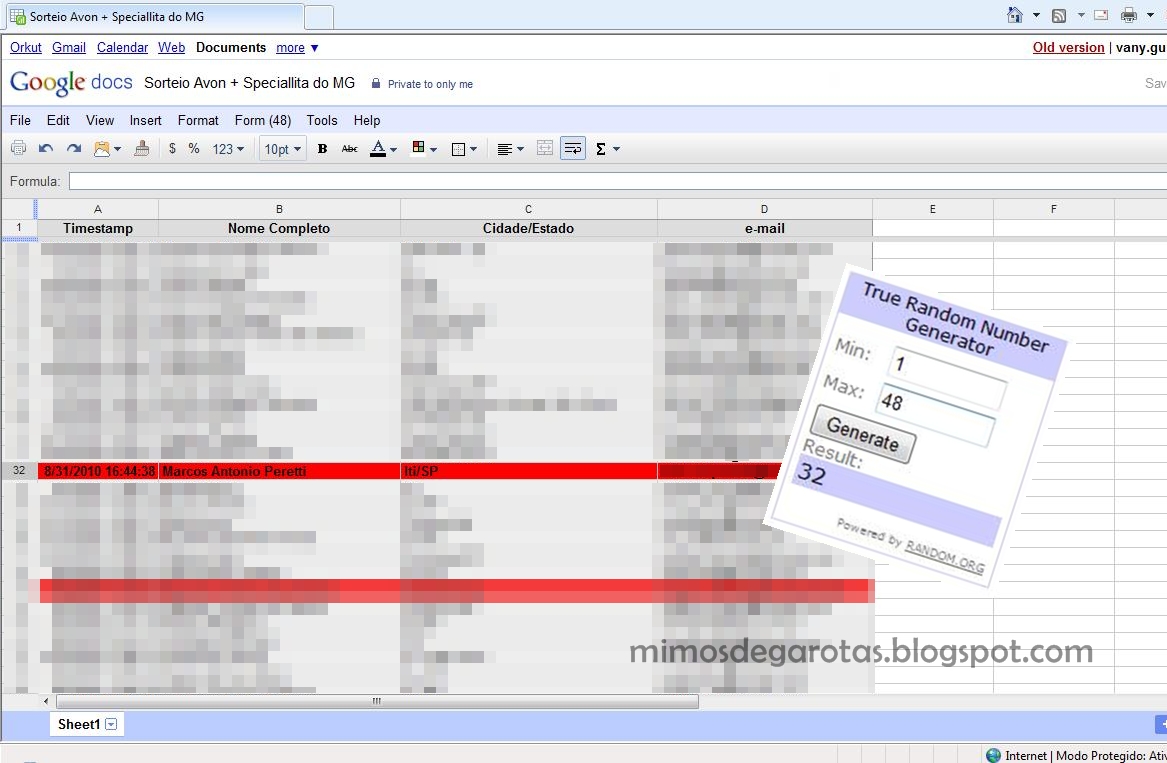Format as currency with dollar sign

[173, 149]
